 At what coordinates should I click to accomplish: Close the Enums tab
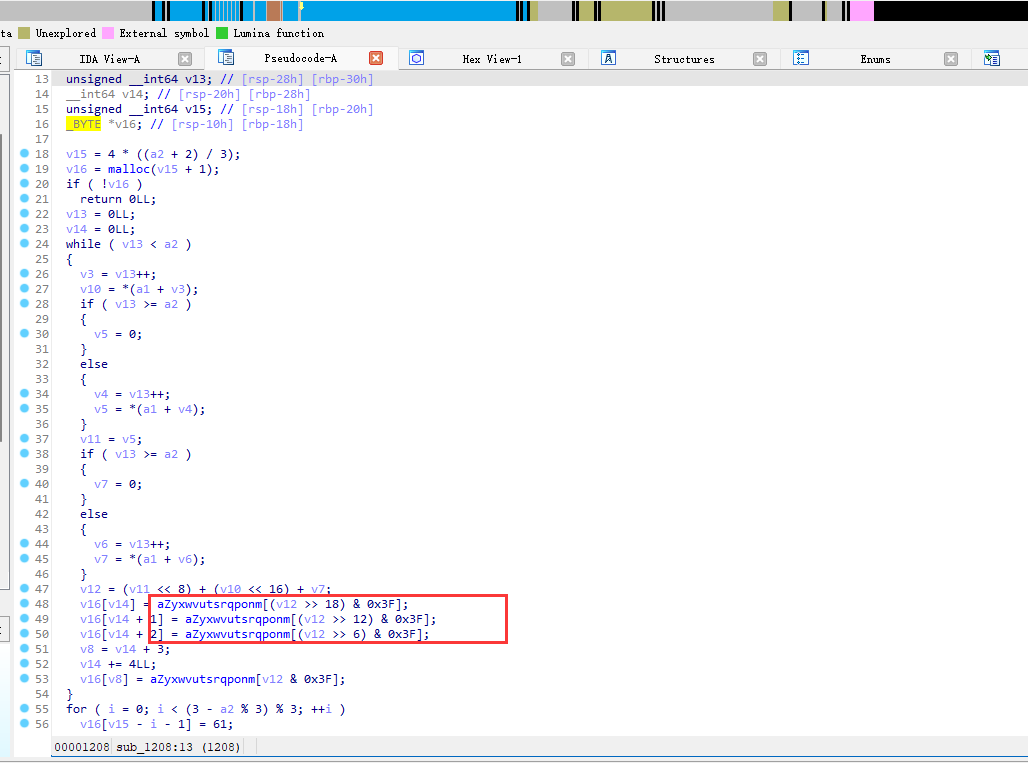[951, 59]
